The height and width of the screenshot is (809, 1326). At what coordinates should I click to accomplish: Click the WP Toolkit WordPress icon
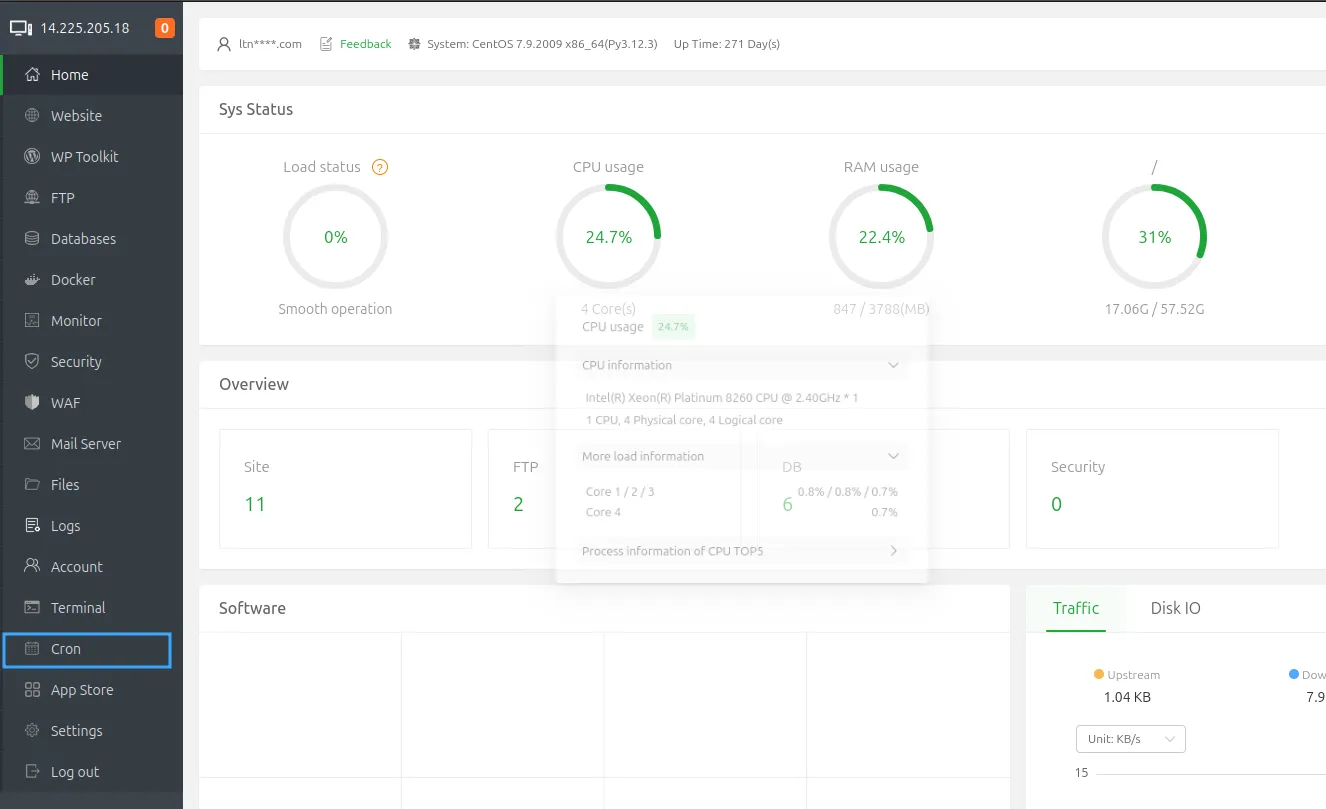[32, 157]
